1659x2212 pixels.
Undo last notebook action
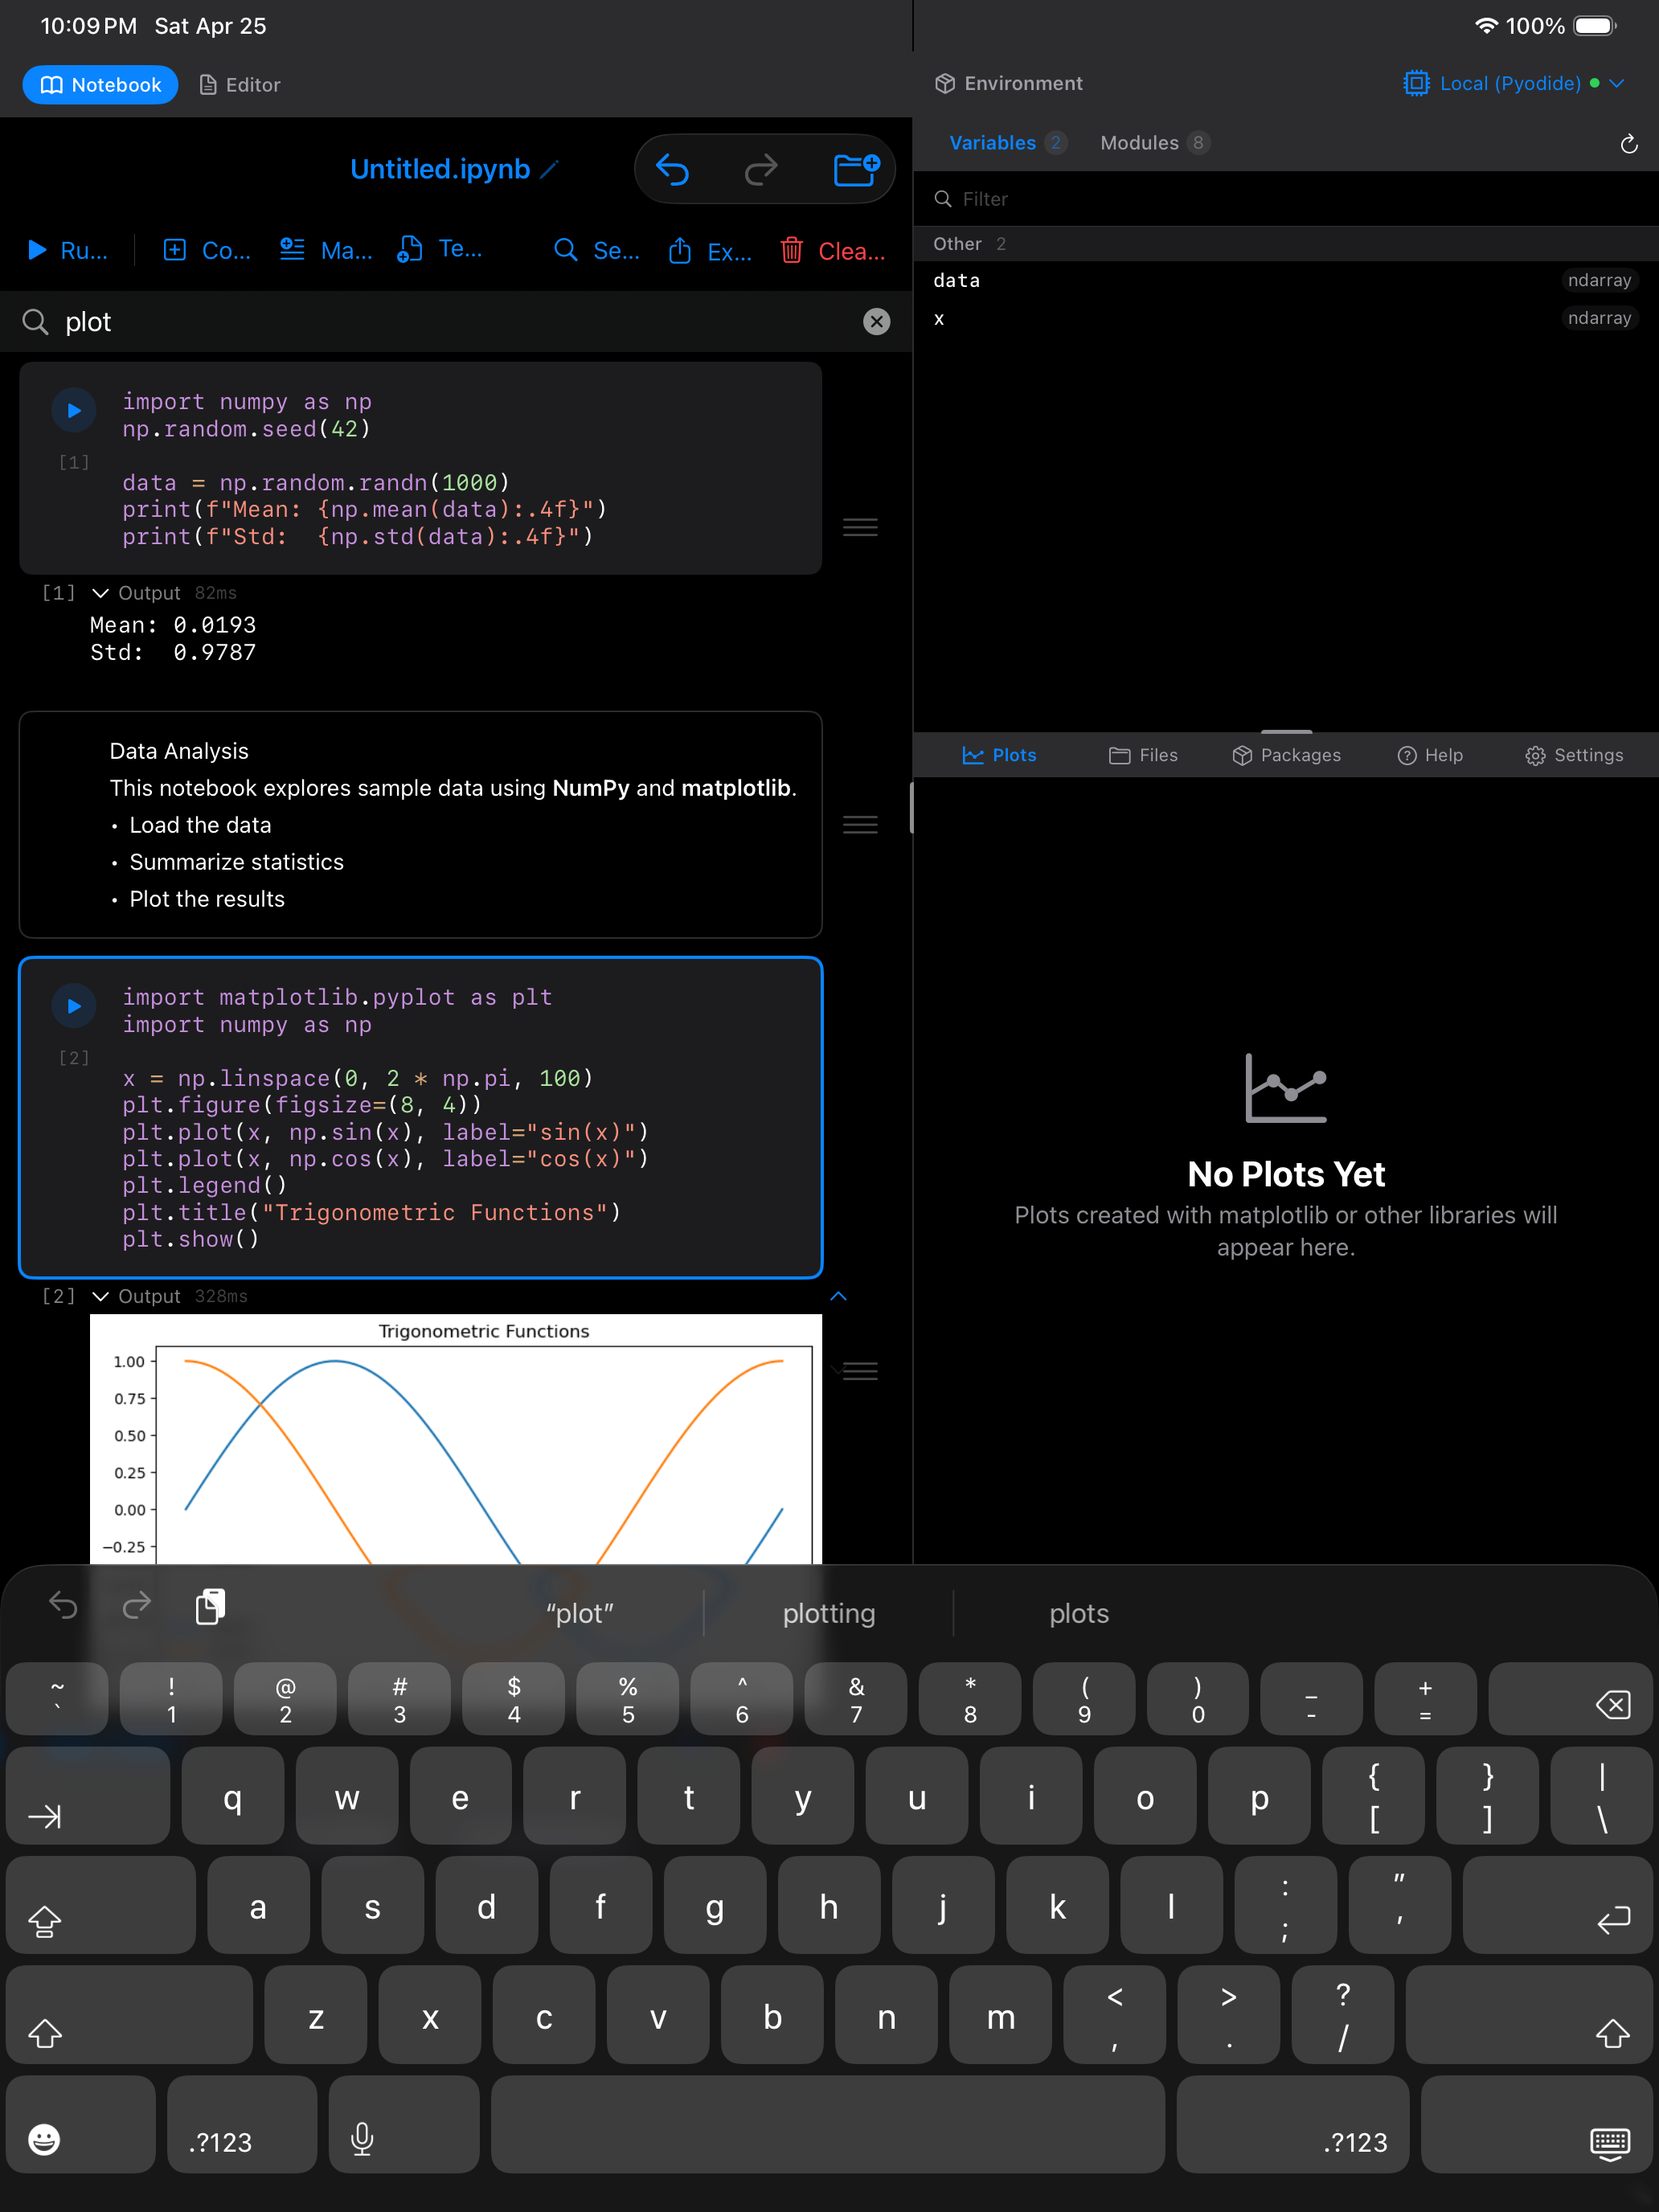click(673, 169)
